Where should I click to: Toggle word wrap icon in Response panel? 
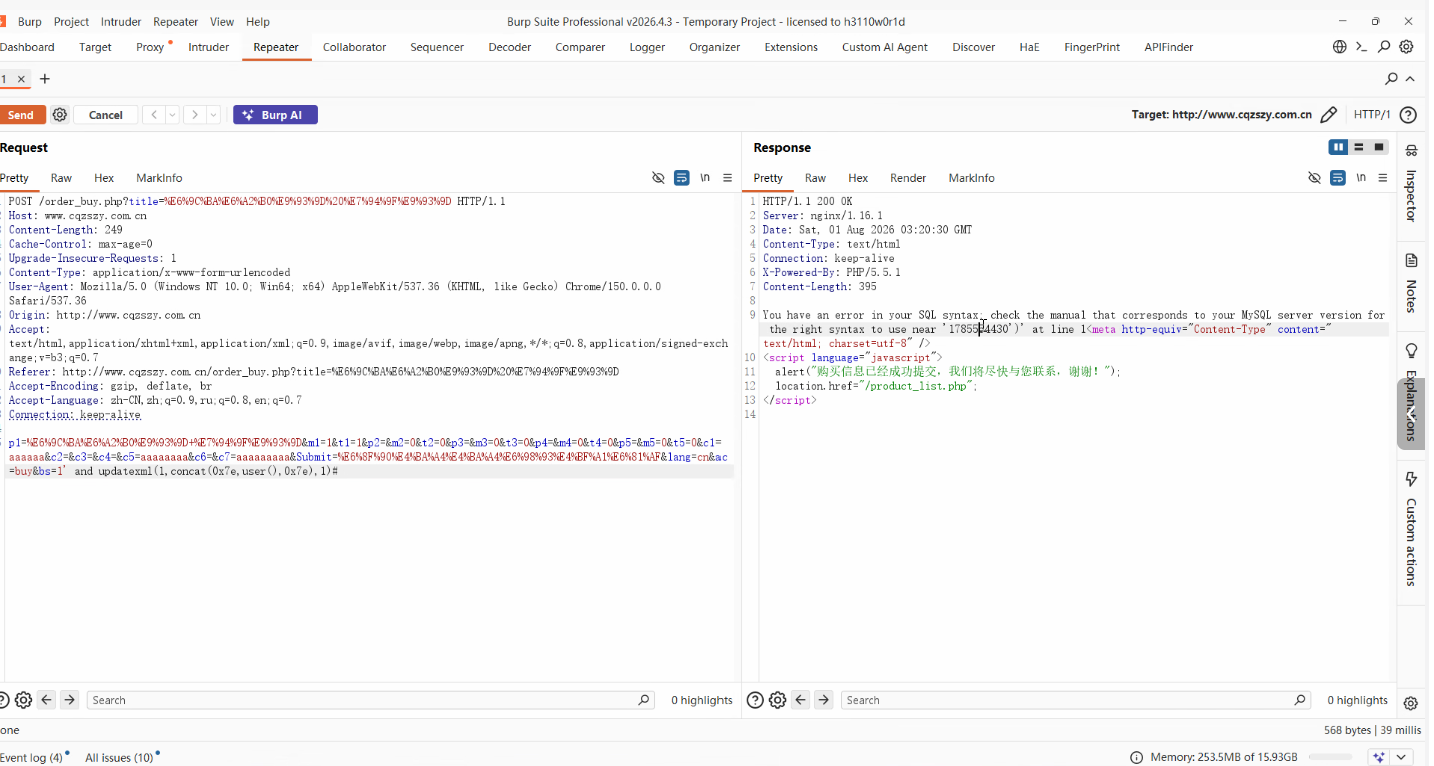(x=1337, y=178)
